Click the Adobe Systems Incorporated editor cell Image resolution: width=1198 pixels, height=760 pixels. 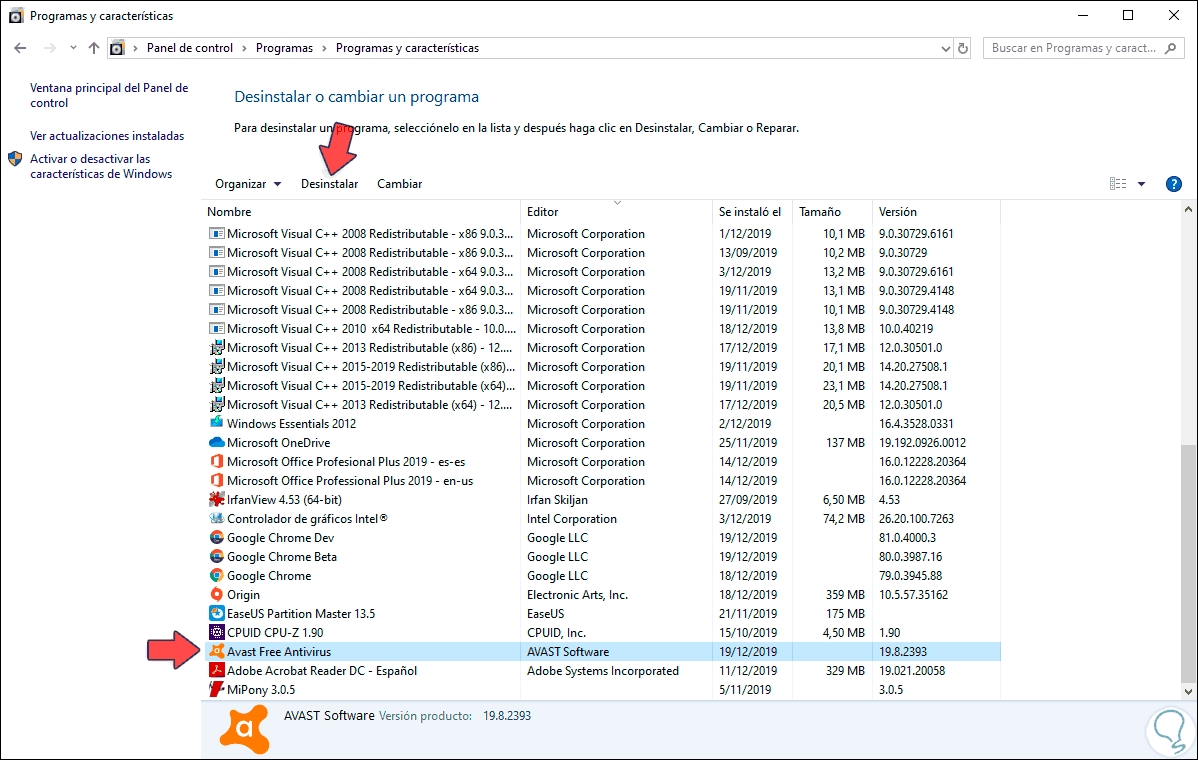603,671
